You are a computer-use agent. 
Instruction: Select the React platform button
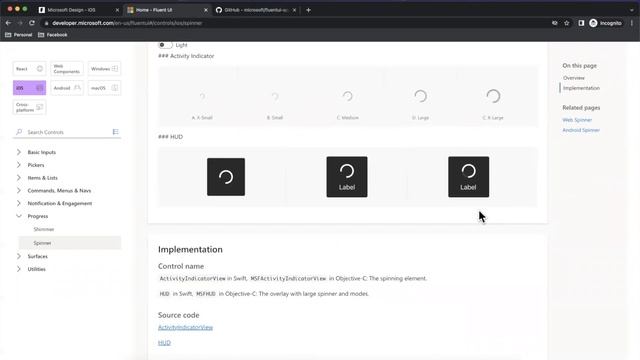pyautogui.click(x=29, y=69)
